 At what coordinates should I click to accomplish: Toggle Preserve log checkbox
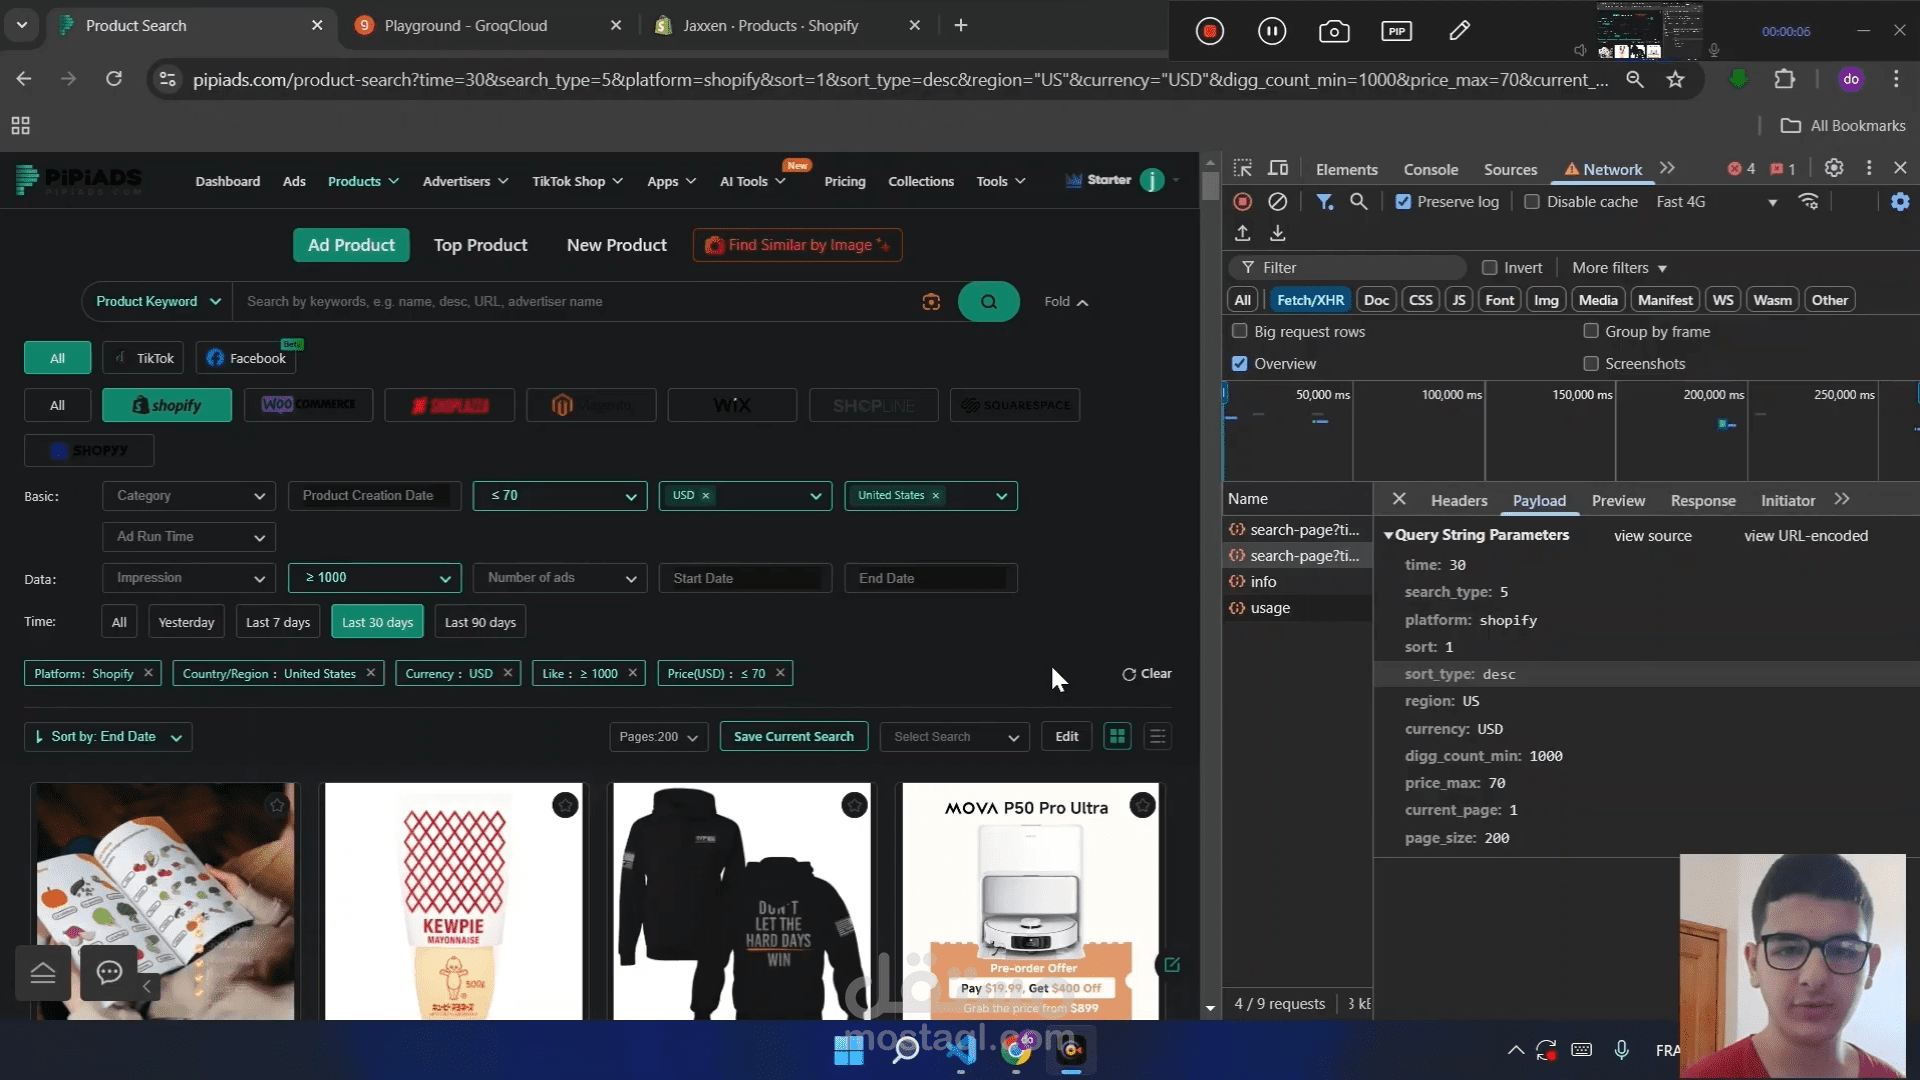[x=1404, y=201]
